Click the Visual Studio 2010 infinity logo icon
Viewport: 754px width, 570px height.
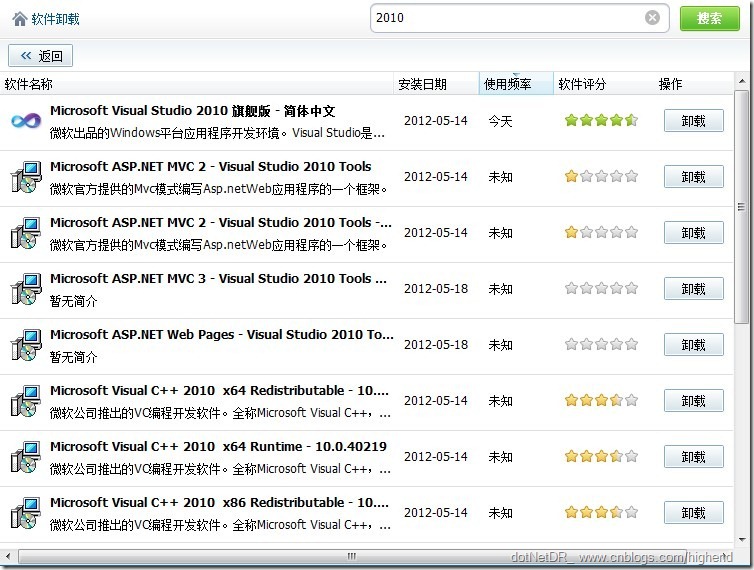pos(26,121)
